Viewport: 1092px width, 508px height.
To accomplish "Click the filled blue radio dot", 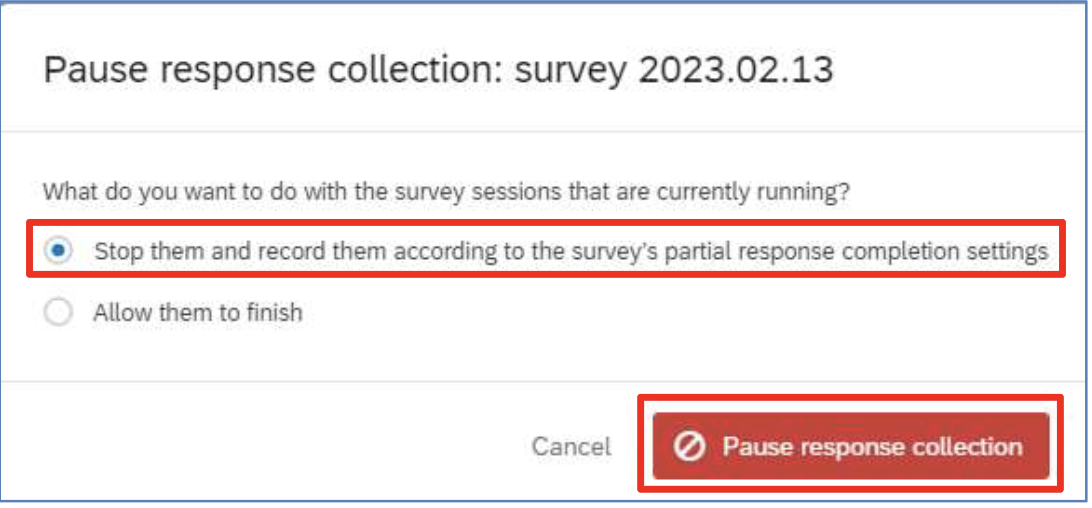I will click(x=58, y=251).
